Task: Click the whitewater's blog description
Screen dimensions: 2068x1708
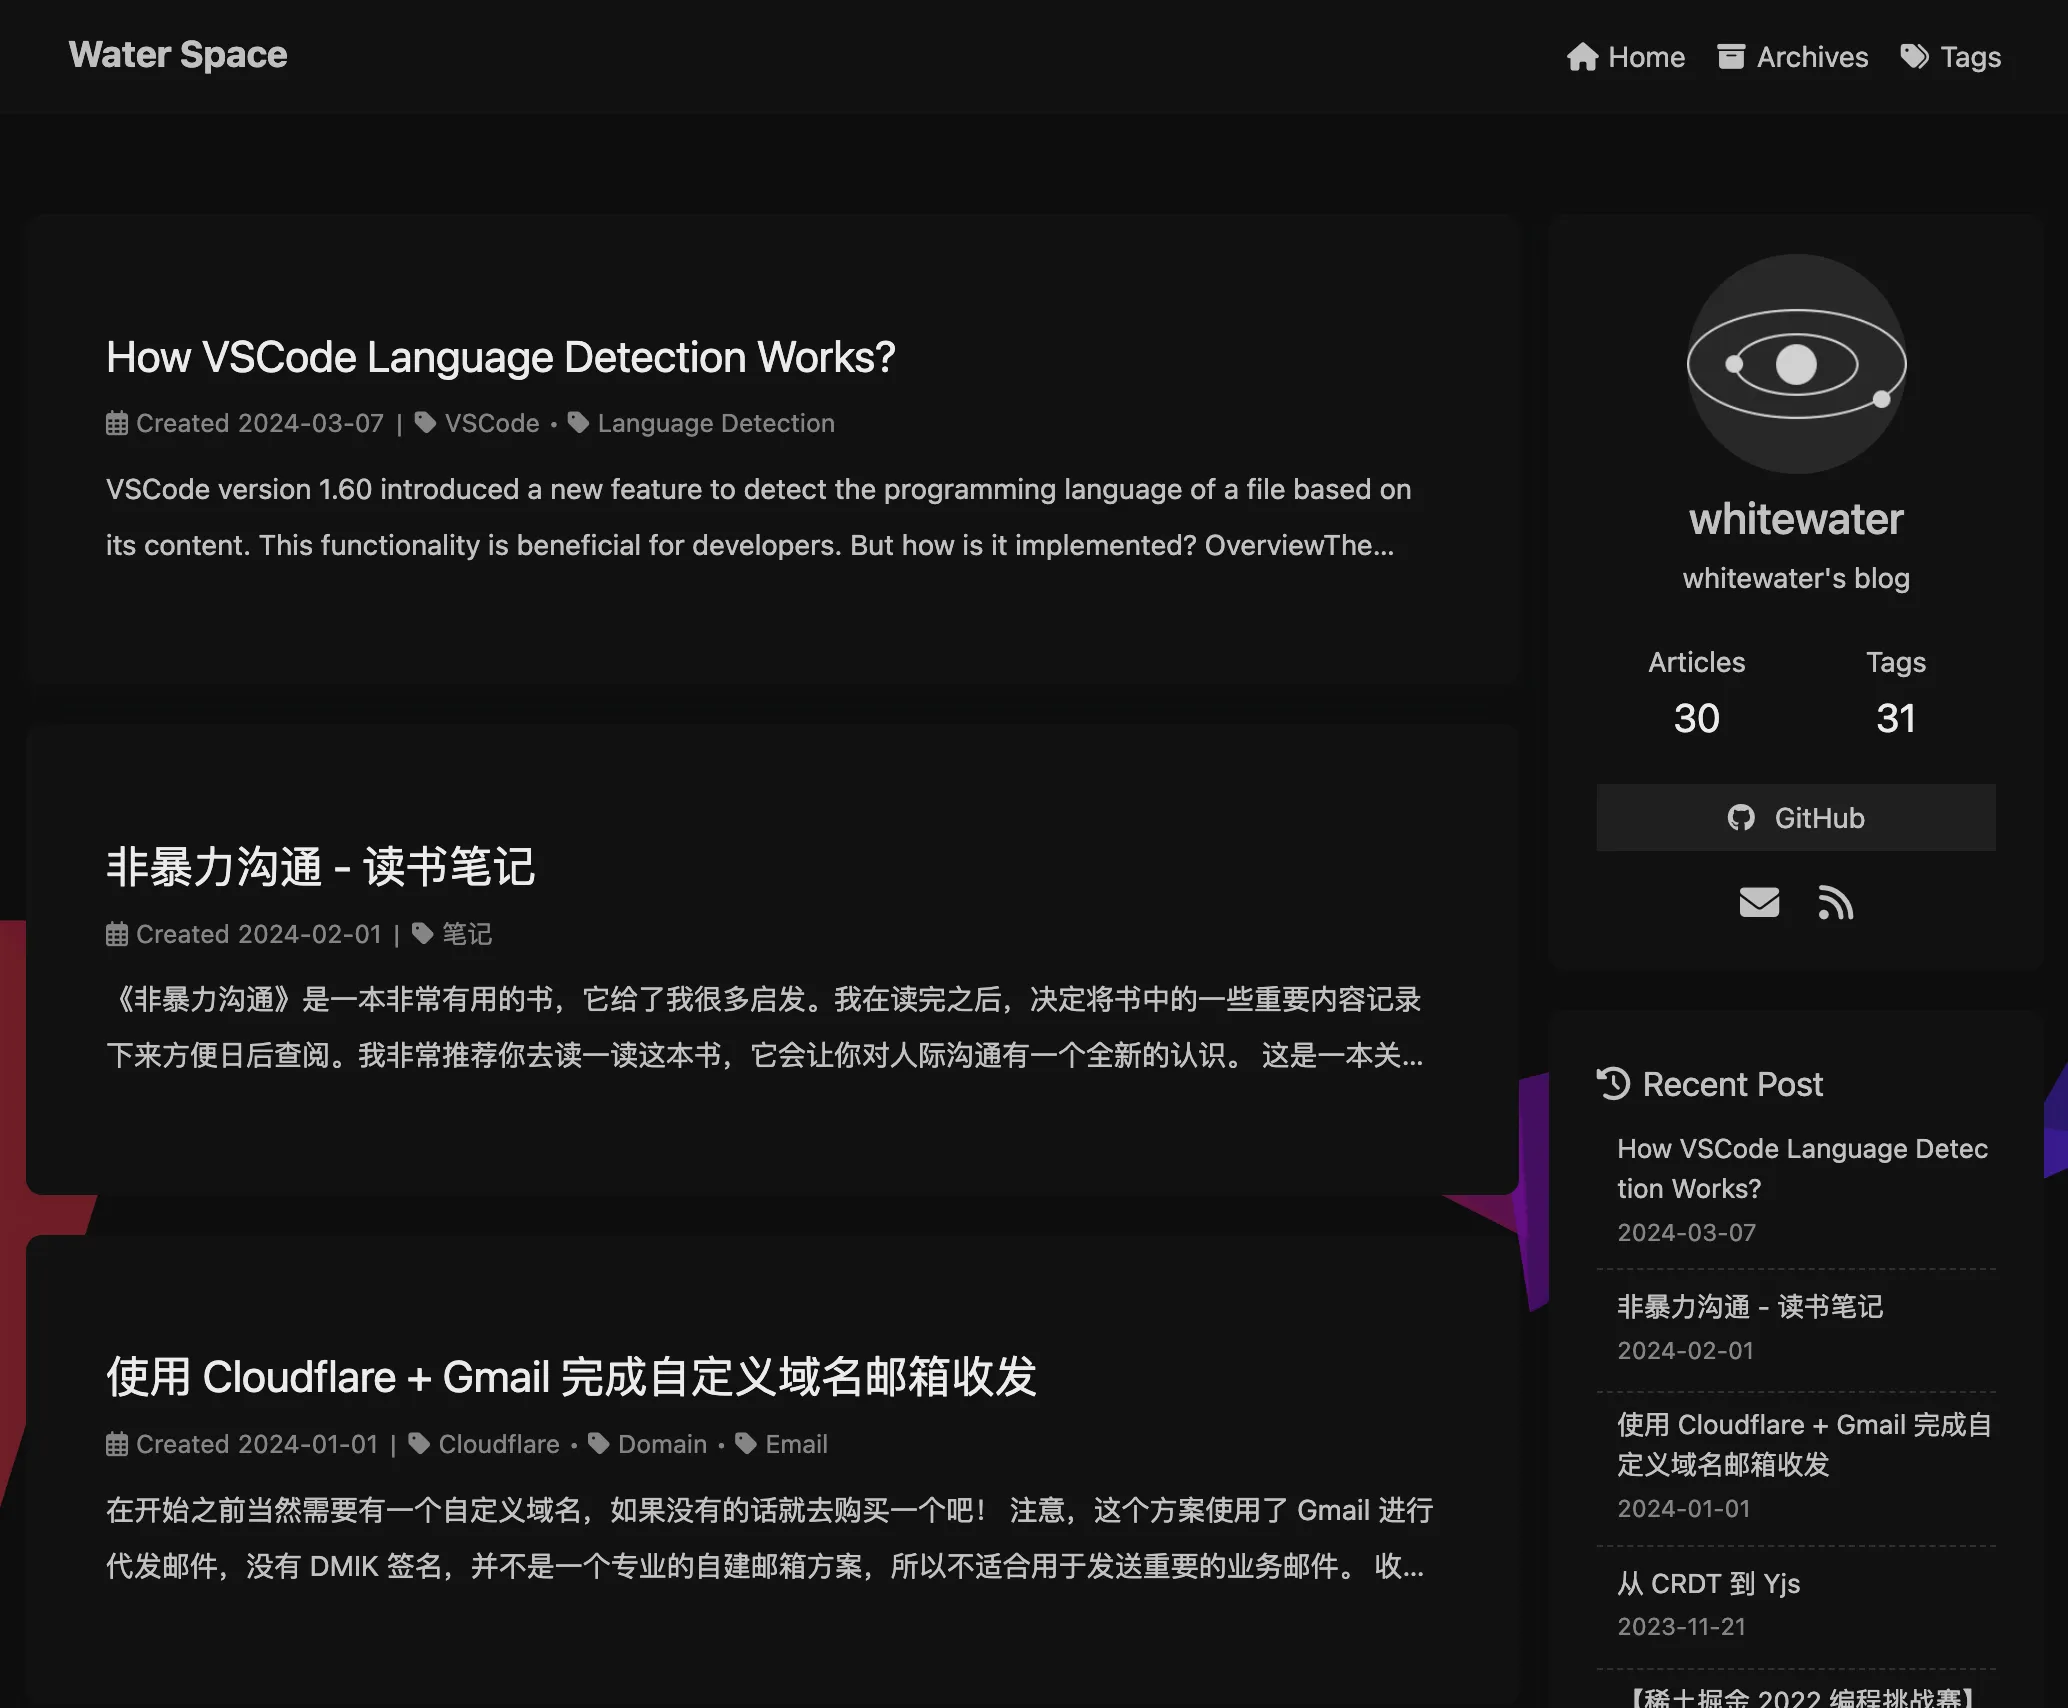Action: (1796, 578)
